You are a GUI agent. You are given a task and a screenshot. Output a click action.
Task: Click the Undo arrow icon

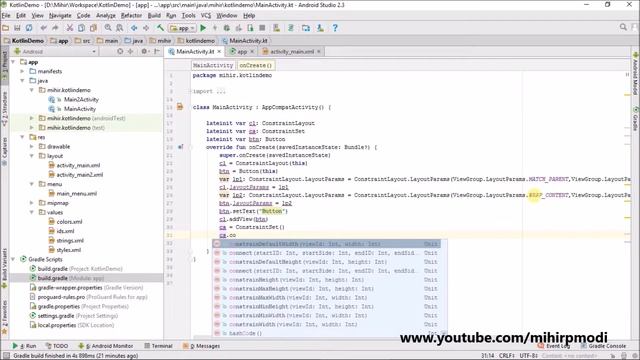(43, 28)
